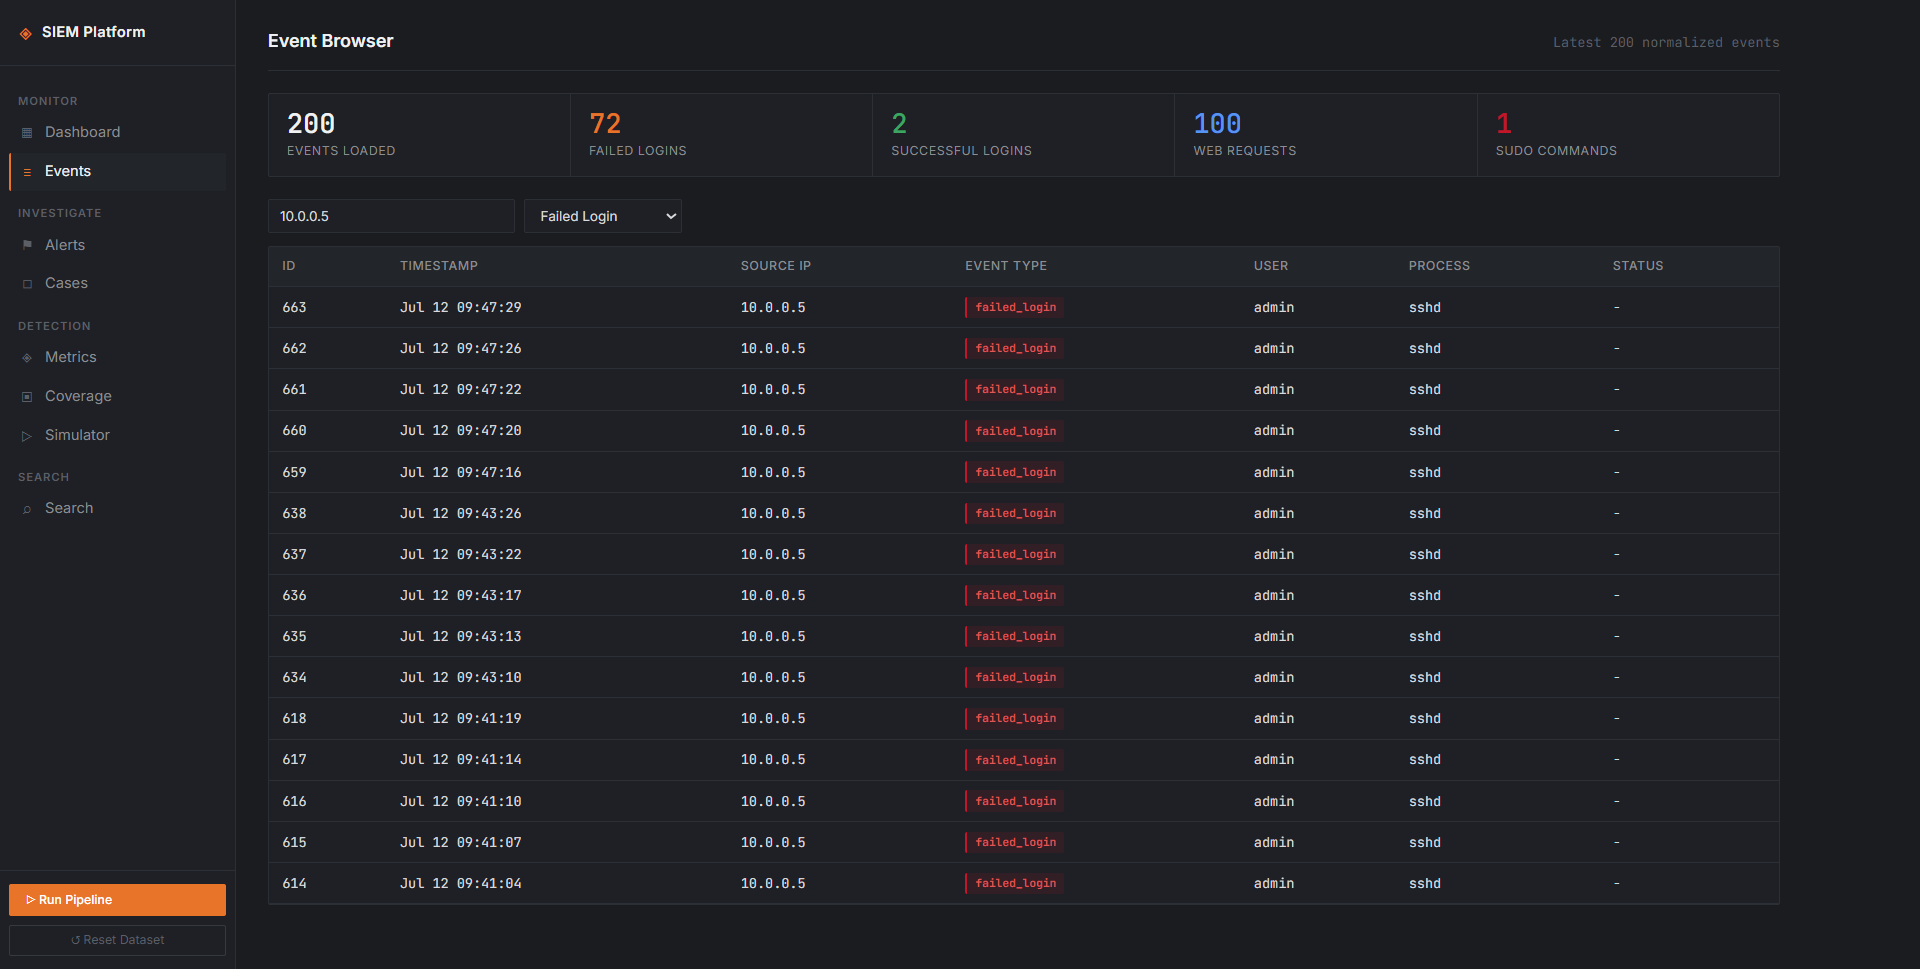Click the Alerts flag icon
1920x969 pixels.
(x=27, y=245)
